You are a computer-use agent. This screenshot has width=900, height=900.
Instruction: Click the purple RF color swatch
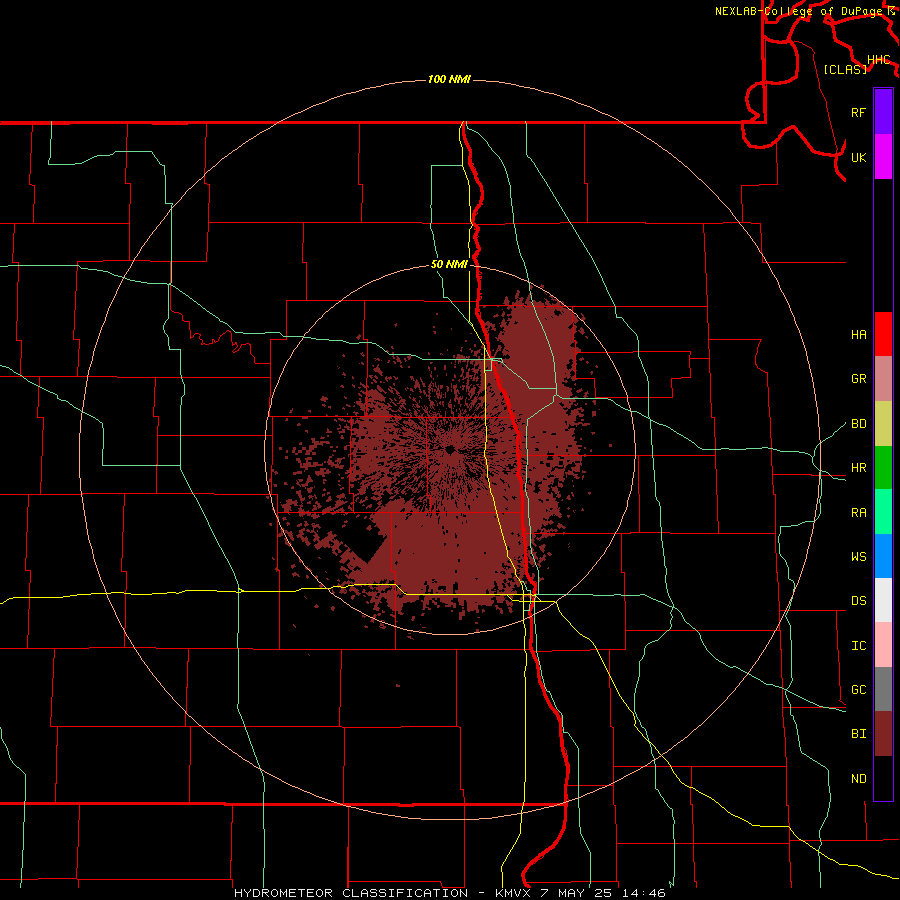click(x=883, y=112)
